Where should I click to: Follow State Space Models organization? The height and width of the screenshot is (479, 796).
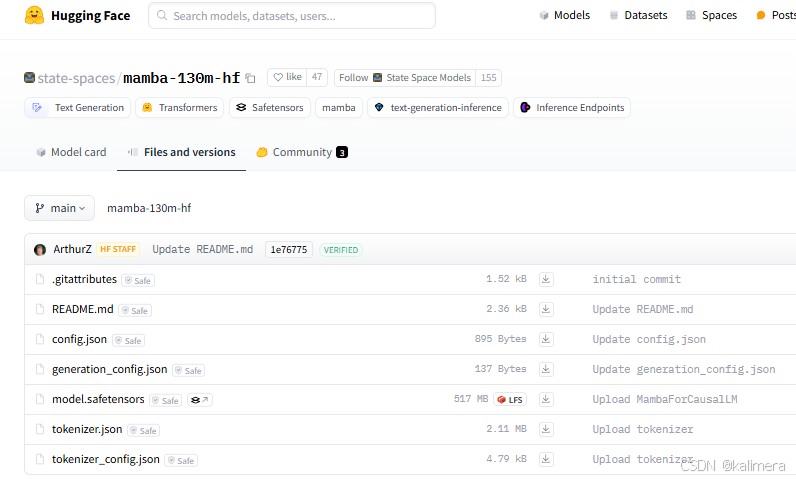coord(405,78)
